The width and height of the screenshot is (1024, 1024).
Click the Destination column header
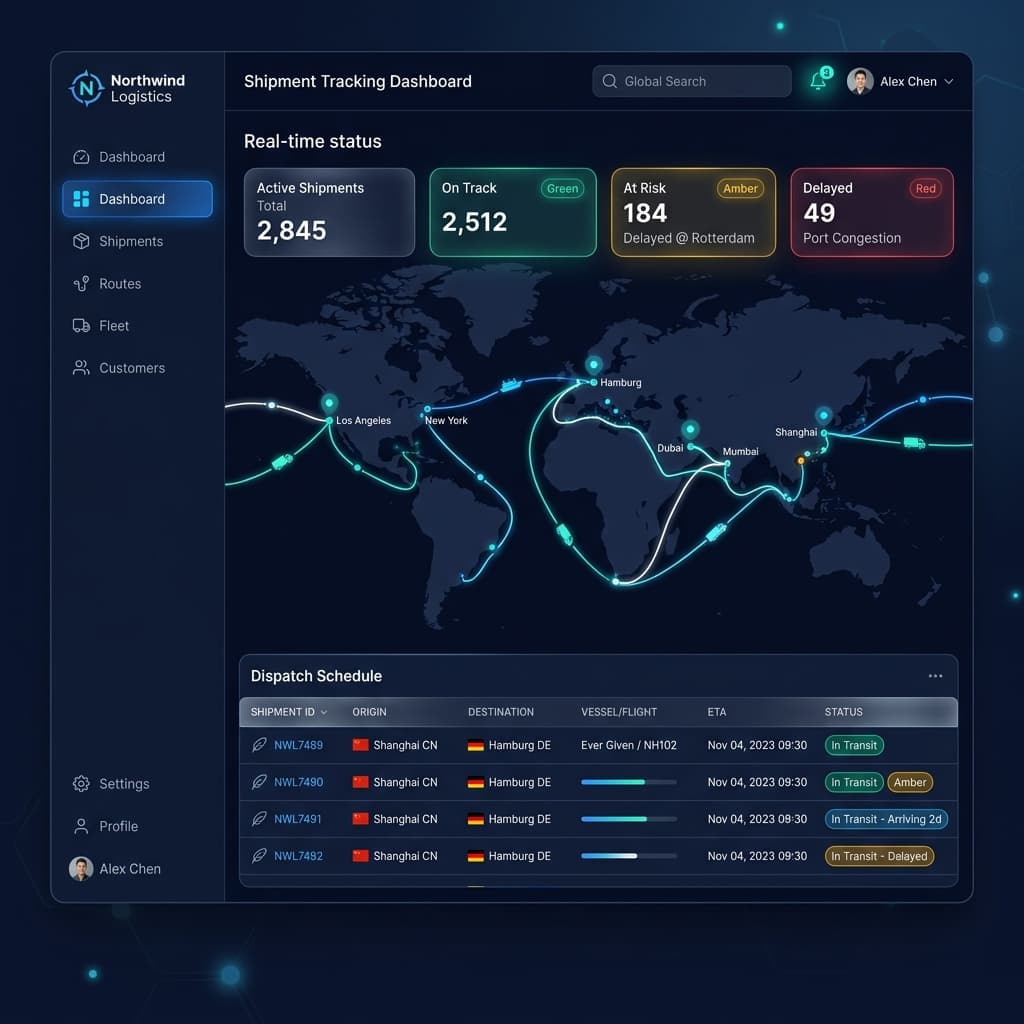501,712
